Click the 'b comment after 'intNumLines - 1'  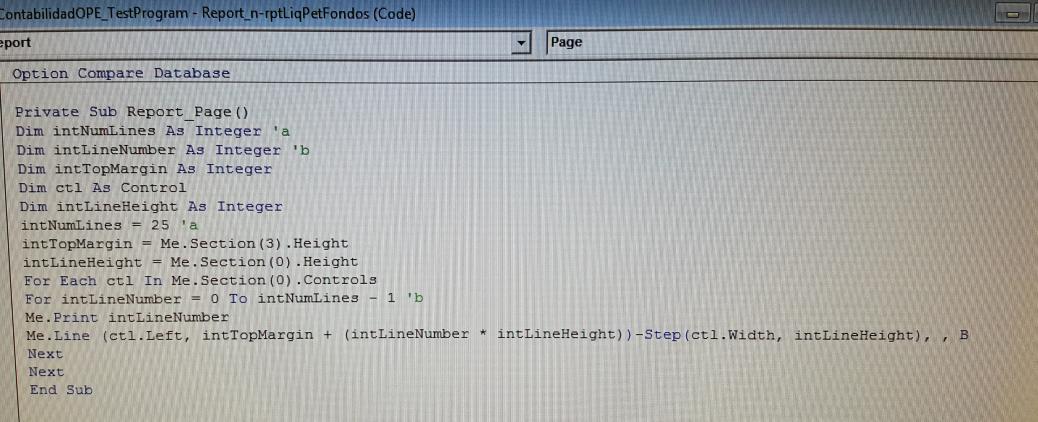[x=415, y=298]
